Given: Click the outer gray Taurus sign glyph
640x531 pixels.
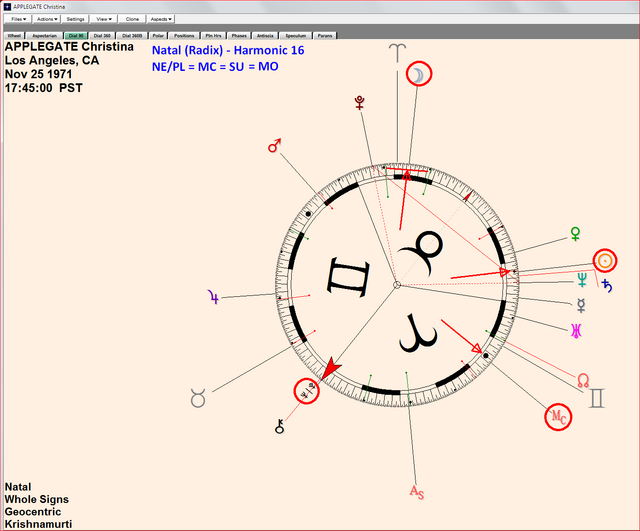Looking at the screenshot, I should (198, 398).
